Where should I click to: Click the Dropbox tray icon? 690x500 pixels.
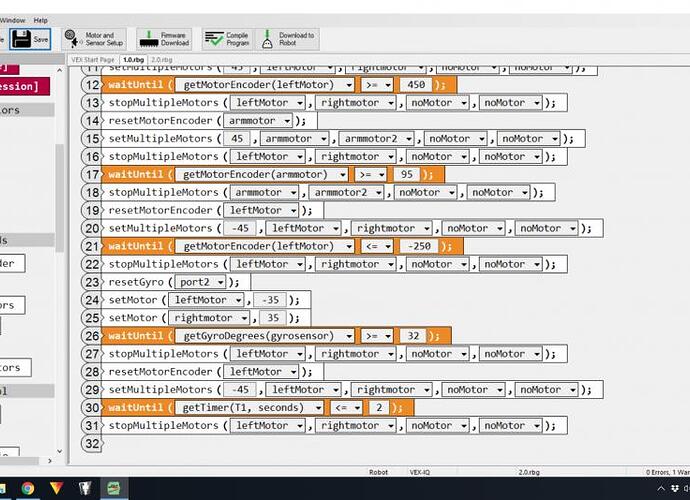point(675,489)
